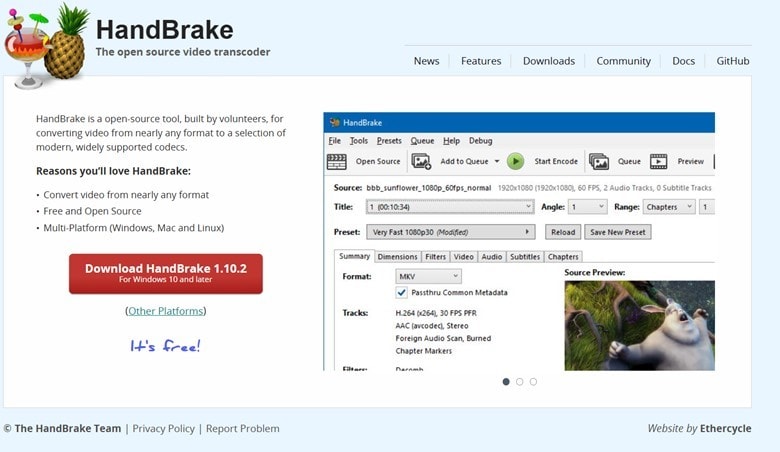Click the Open Source toolbar label

tap(378, 161)
